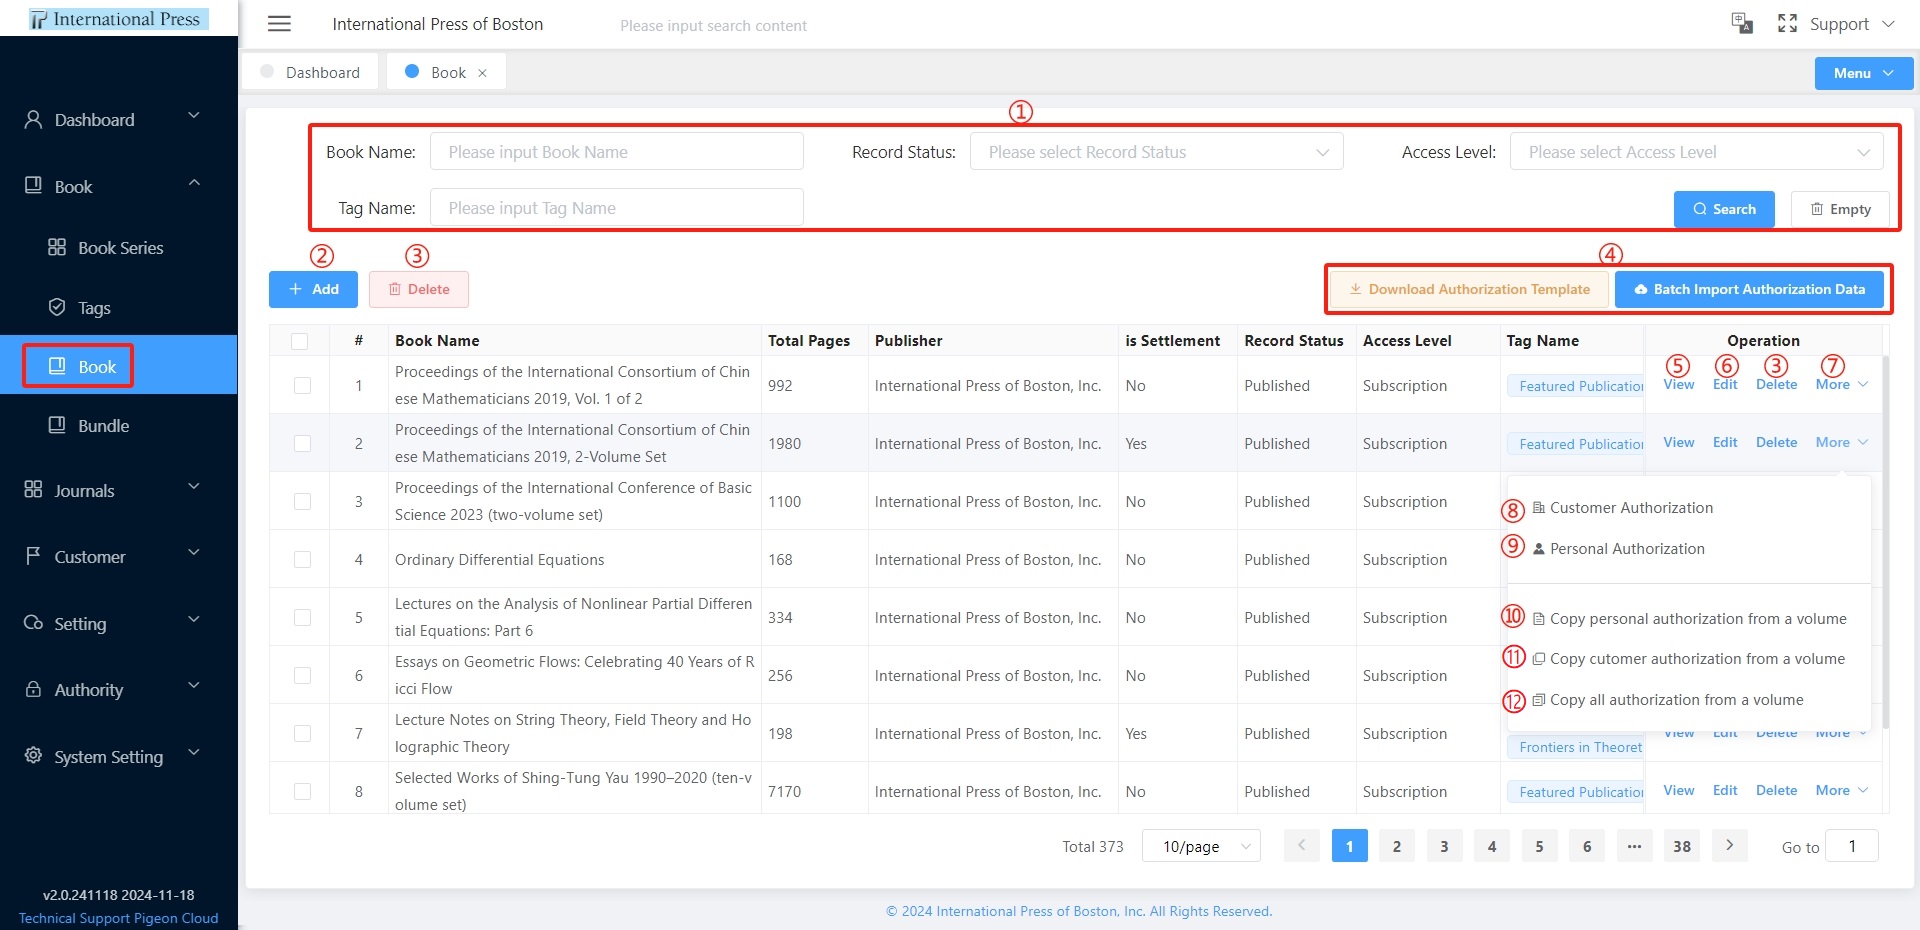Click the Dashboard person icon in sidebar
The height and width of the screenshot is (930, 1920).
click(x=33, y=120)
